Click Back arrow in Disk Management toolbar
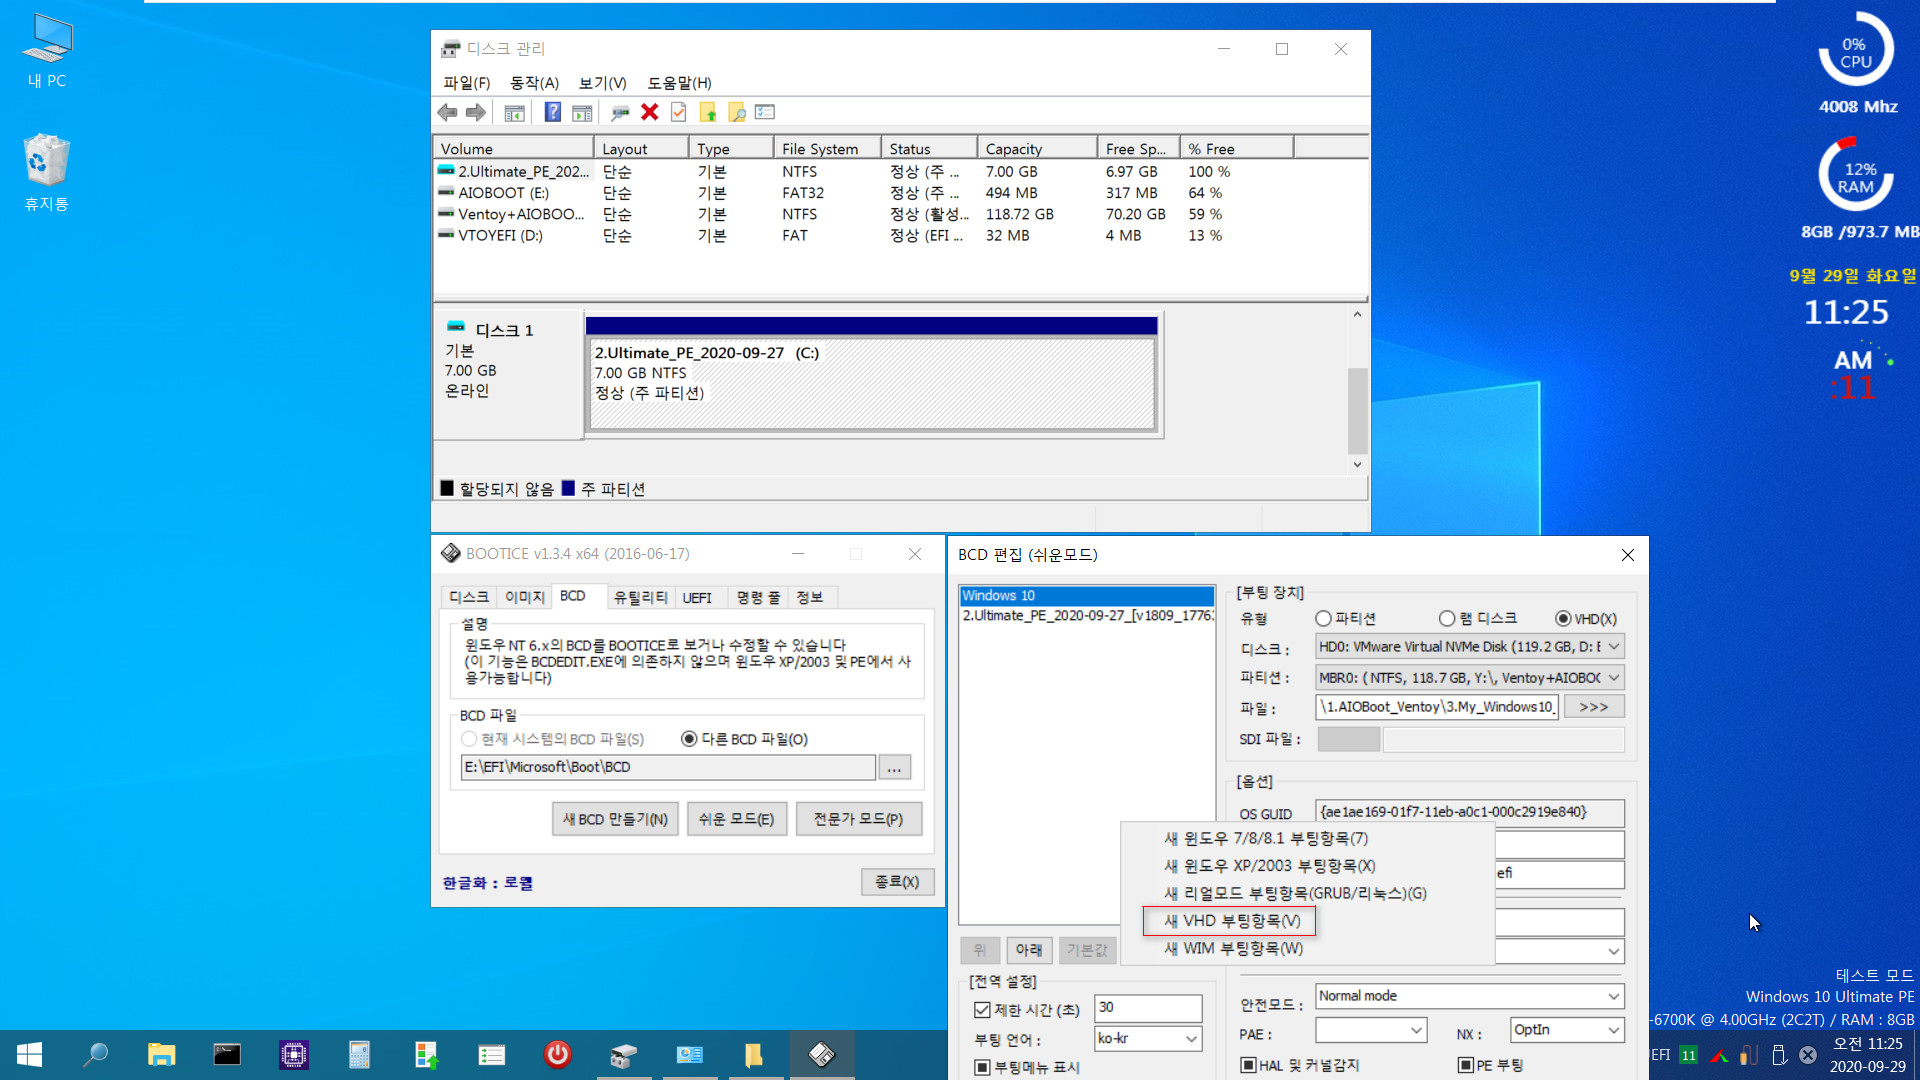This screenshot has height=1080, width=1920. pyautogui.click(x=447, y=113)
